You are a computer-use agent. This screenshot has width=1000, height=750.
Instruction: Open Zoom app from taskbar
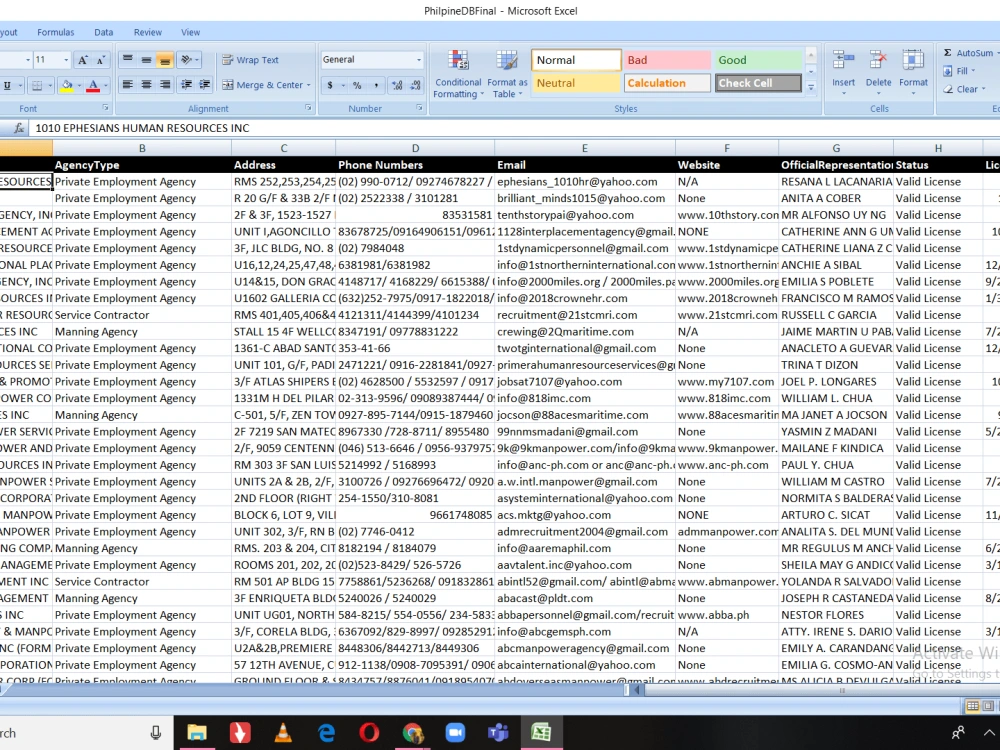tap(455, 733)
